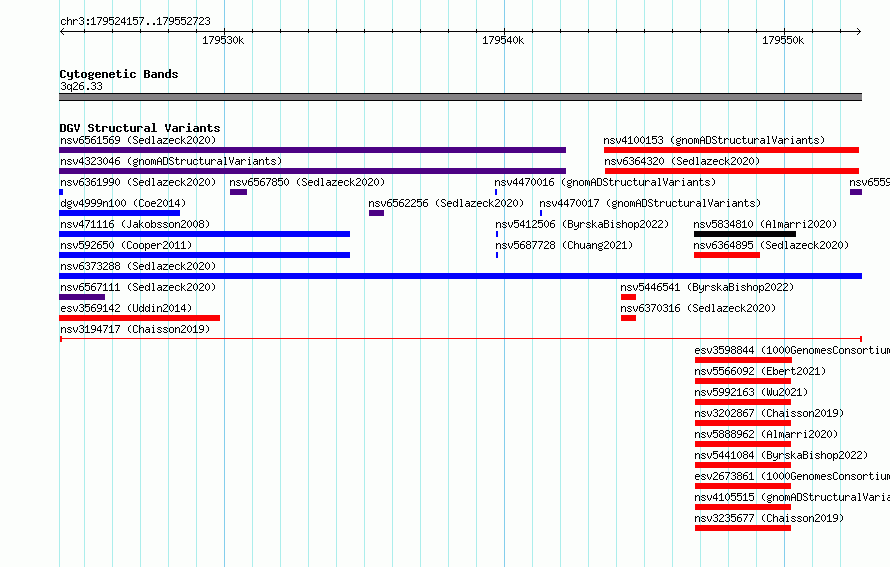Open nsv6364320 (Sedlazeck2020) variant label
Screen dimensions: 890x567
click(x=682, y=161)
